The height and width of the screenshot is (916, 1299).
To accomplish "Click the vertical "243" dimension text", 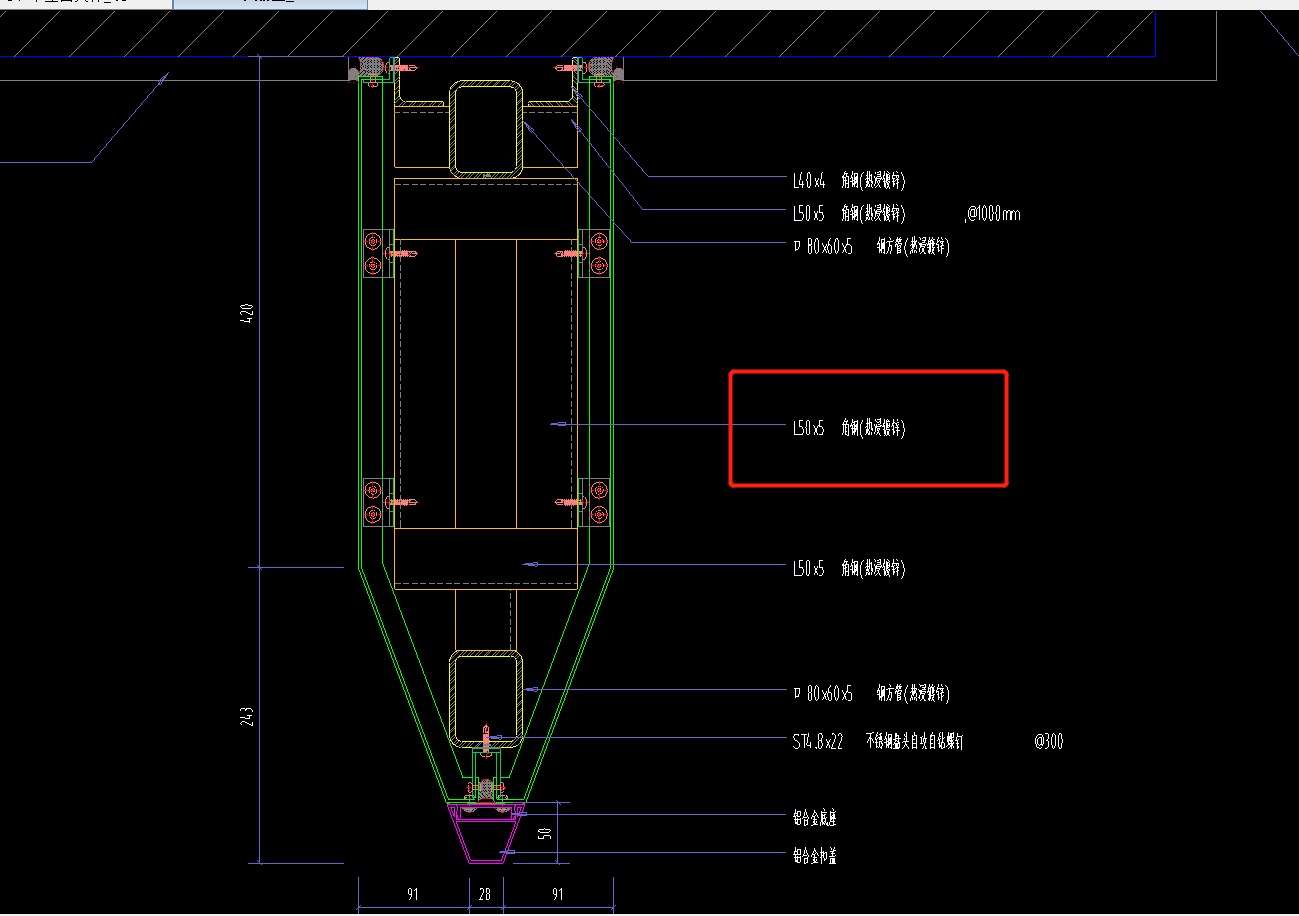I will pyautogui.click(x=248, y=717).
